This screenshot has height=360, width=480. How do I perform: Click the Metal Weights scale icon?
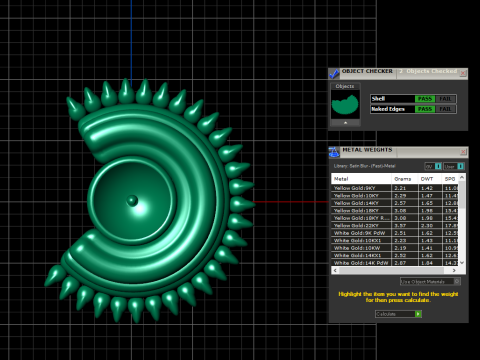pyautogui.click(x=334, y=152)
